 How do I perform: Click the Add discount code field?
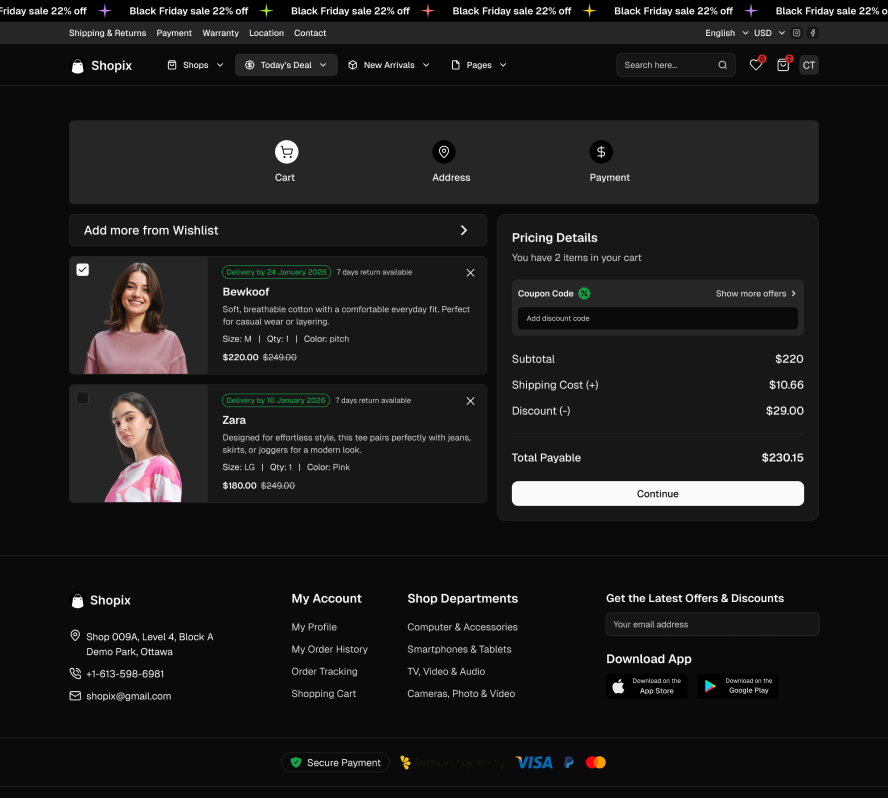point(657,319)
